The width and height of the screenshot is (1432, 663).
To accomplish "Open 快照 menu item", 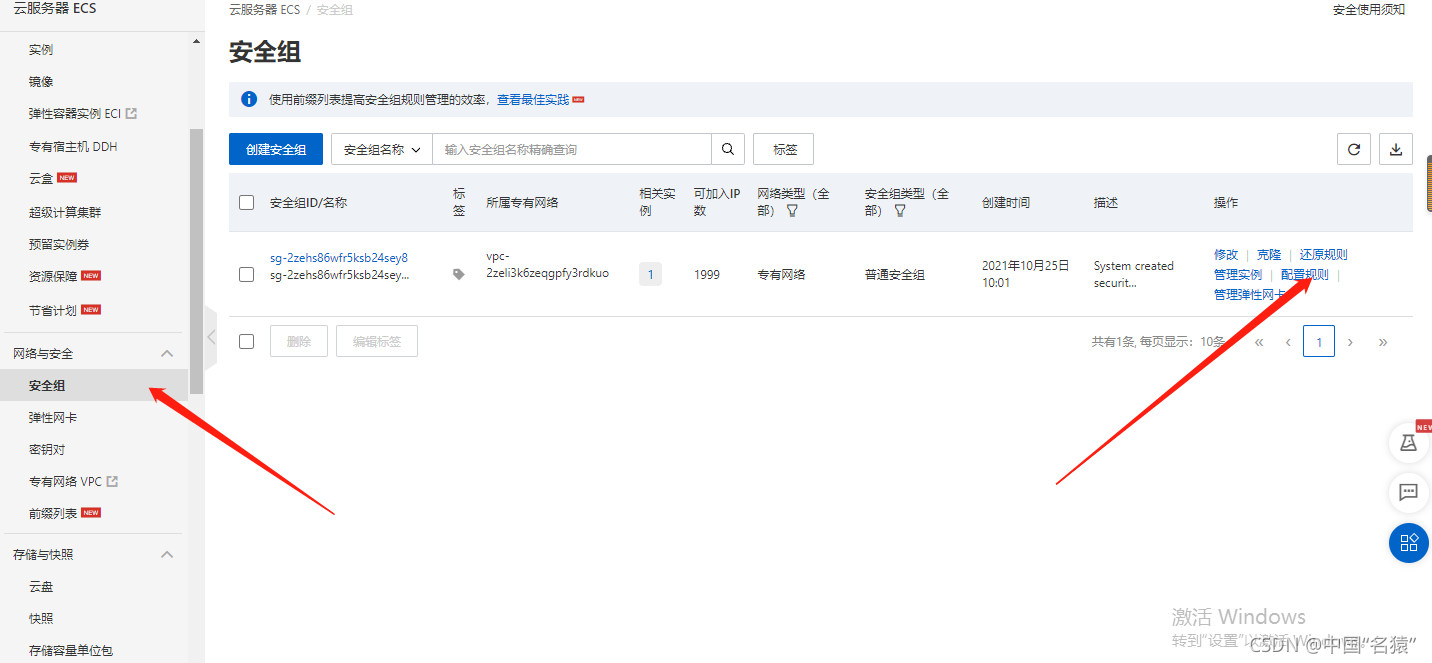I will coord(41,618).
